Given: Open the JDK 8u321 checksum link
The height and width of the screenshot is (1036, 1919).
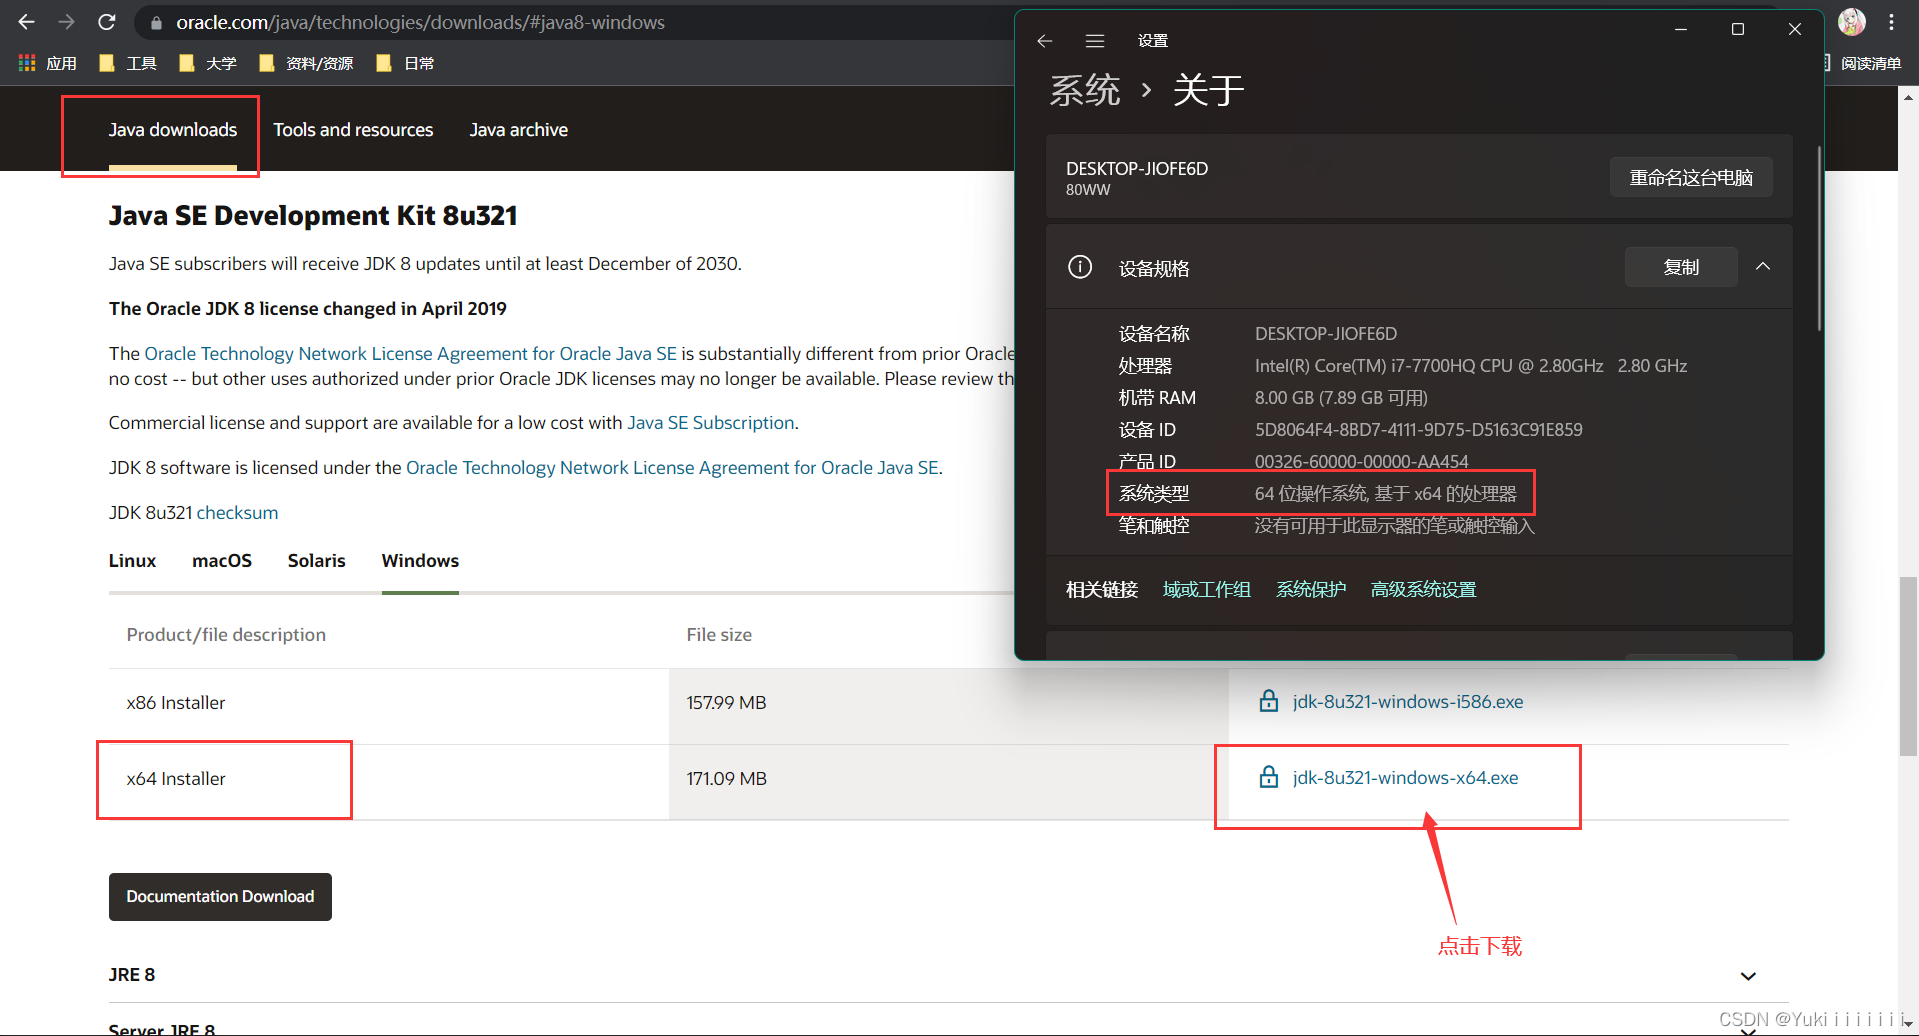Looking at the screenshot, I should [x=237, y=513].
